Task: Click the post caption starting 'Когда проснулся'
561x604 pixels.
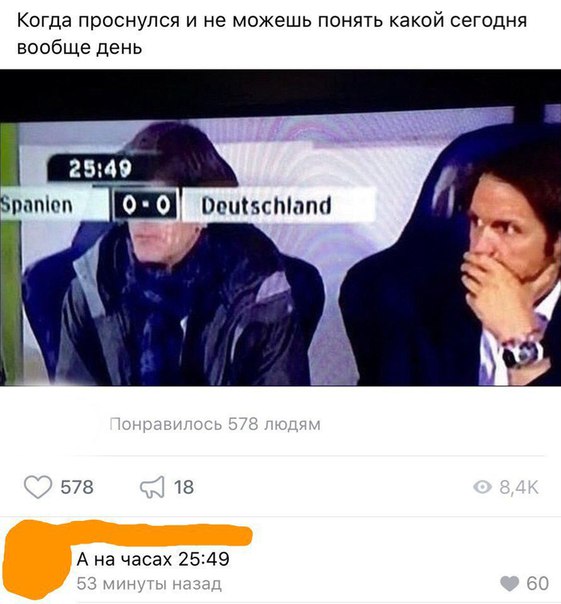Action: tap(272, 34)
